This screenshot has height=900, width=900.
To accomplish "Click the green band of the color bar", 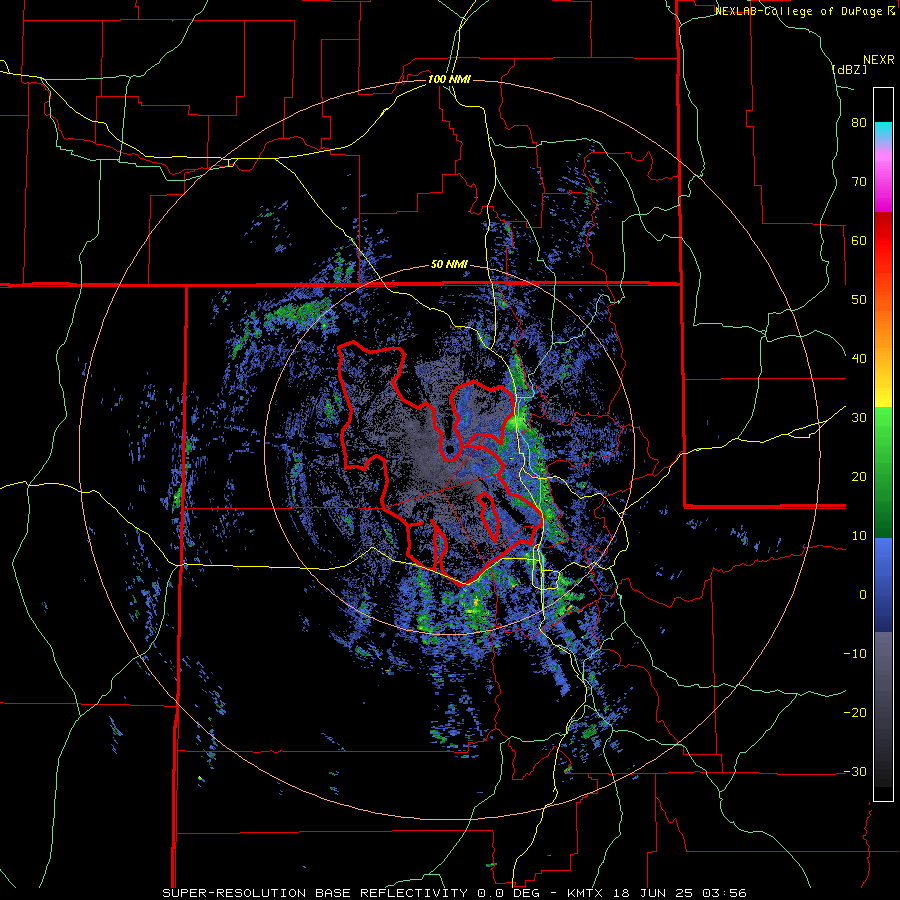I will tap(883, 472).
